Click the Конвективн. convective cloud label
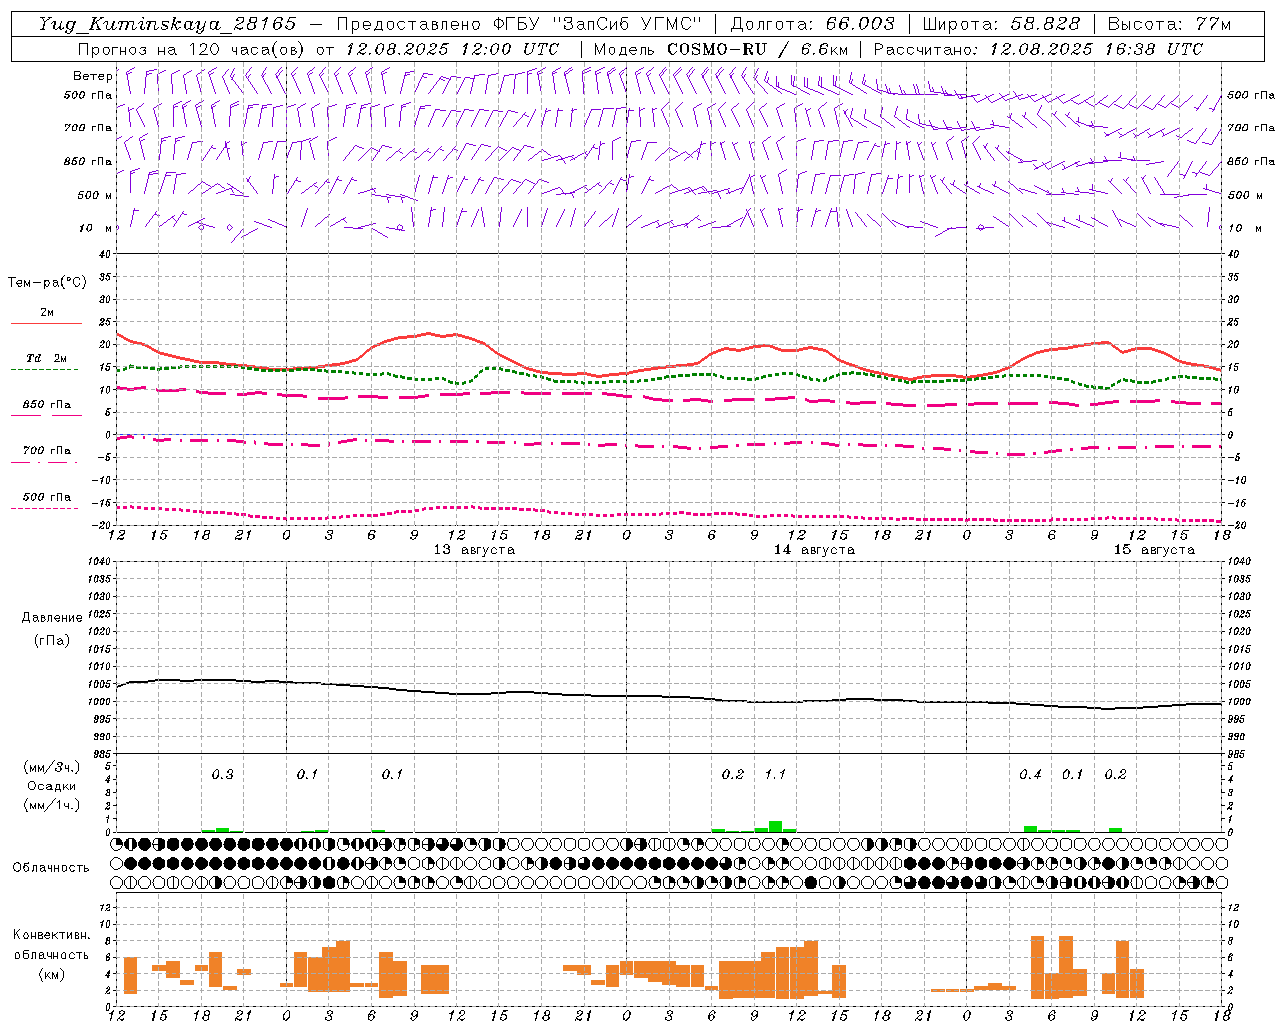This screenshot has height=1024, width=1280. coord(51,935)
